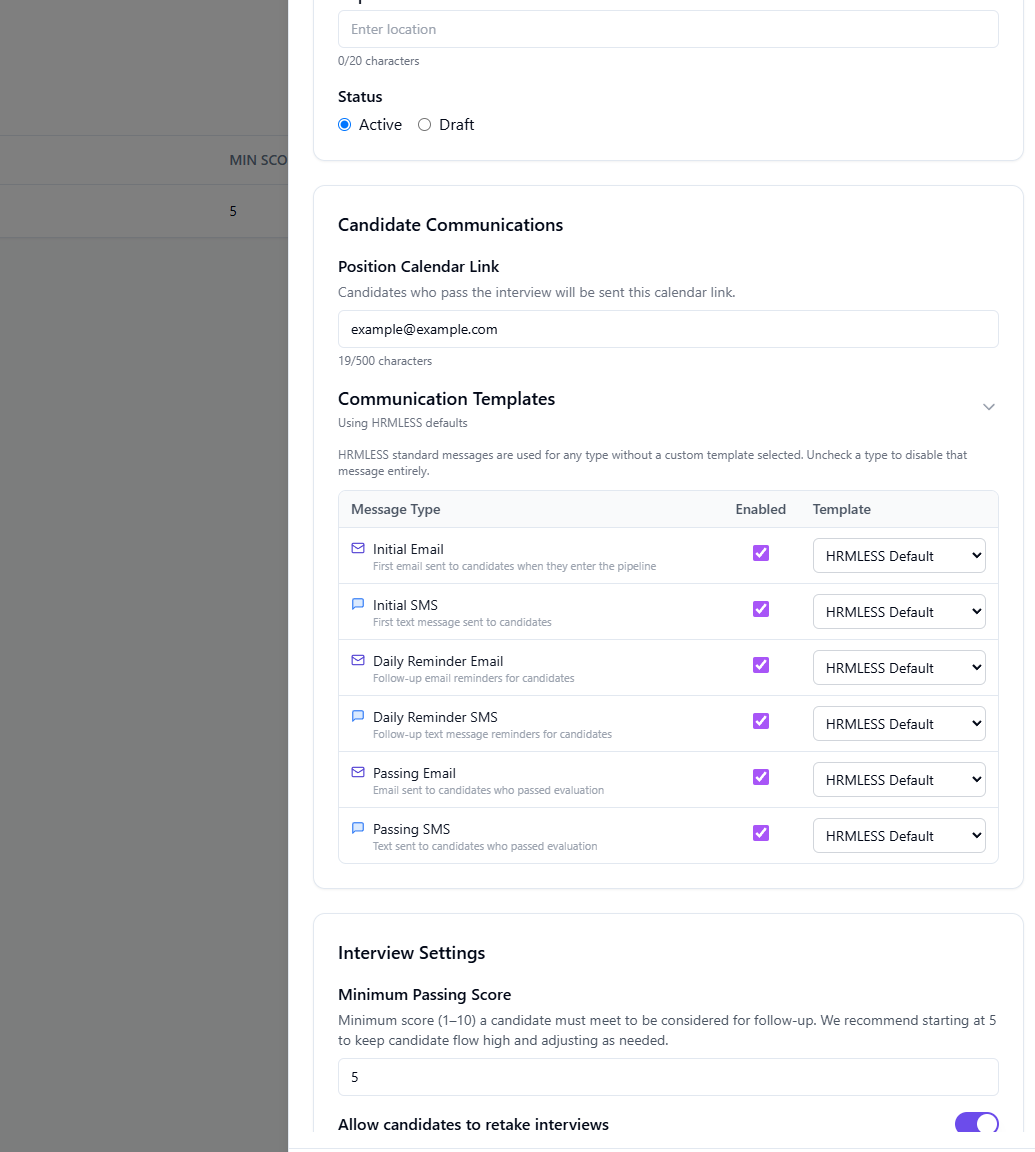Open the Initial Email template dropdown
The width and height of the screenshot is (1035, 1152).
899,556
